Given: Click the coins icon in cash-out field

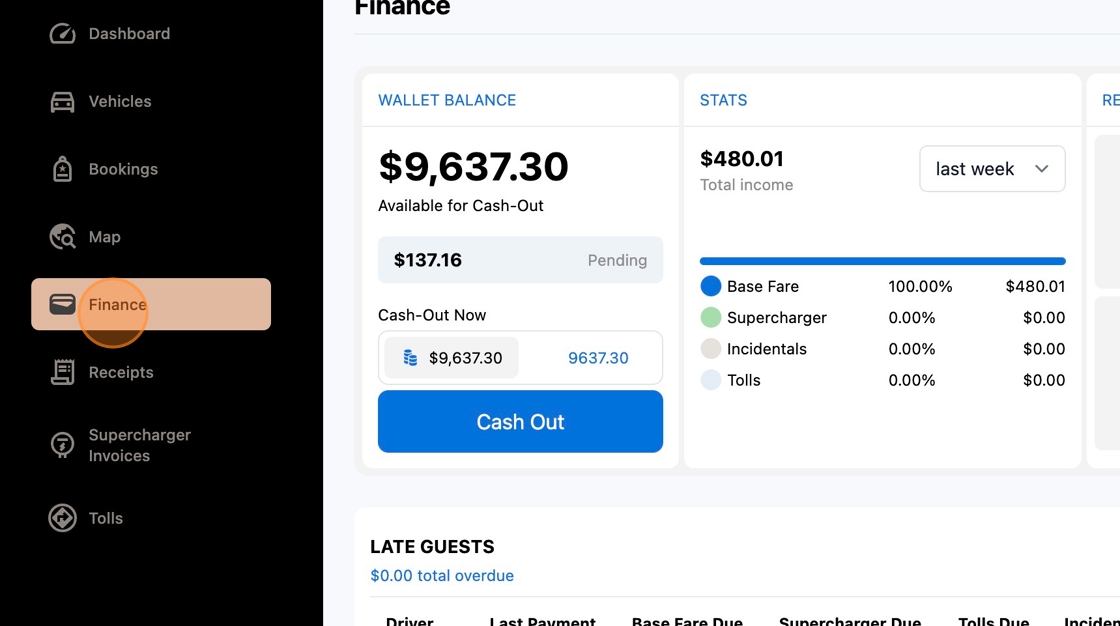Looking at the screenshot, I should (x=410, y=358).
